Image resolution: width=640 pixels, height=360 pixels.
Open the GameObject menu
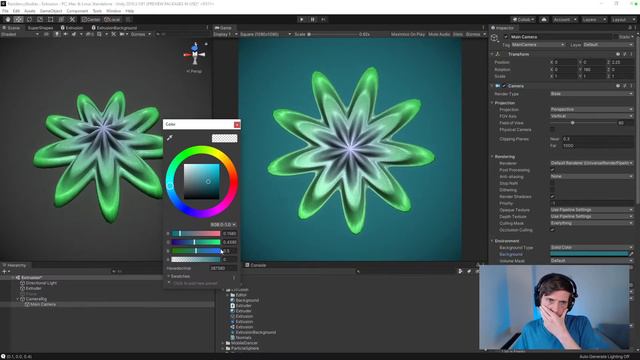(x=51, y=11)
